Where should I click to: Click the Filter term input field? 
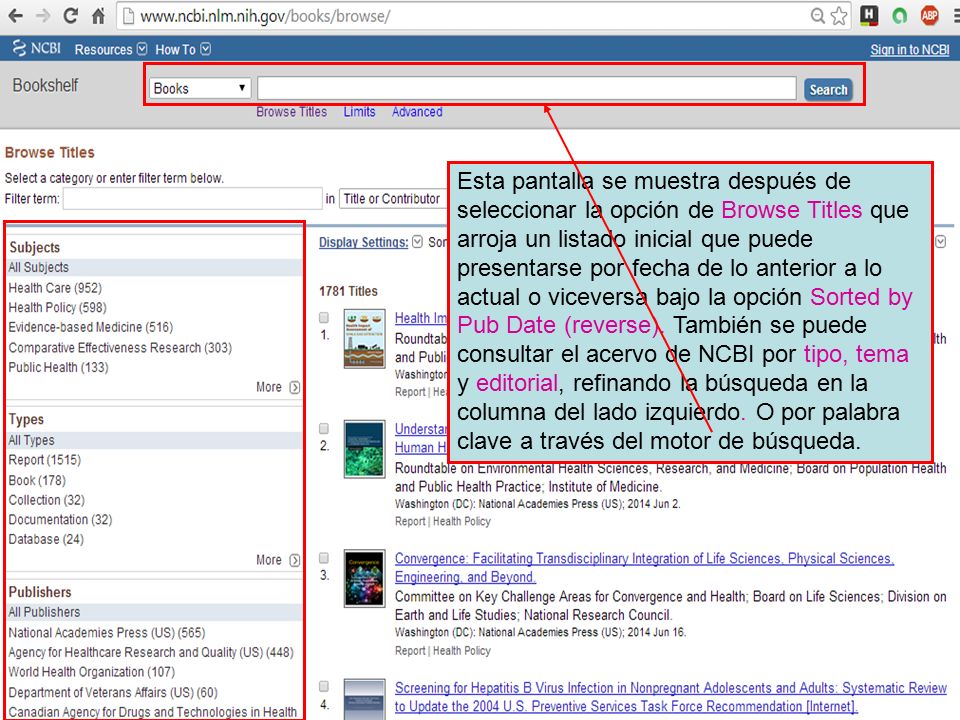[193, 198]
